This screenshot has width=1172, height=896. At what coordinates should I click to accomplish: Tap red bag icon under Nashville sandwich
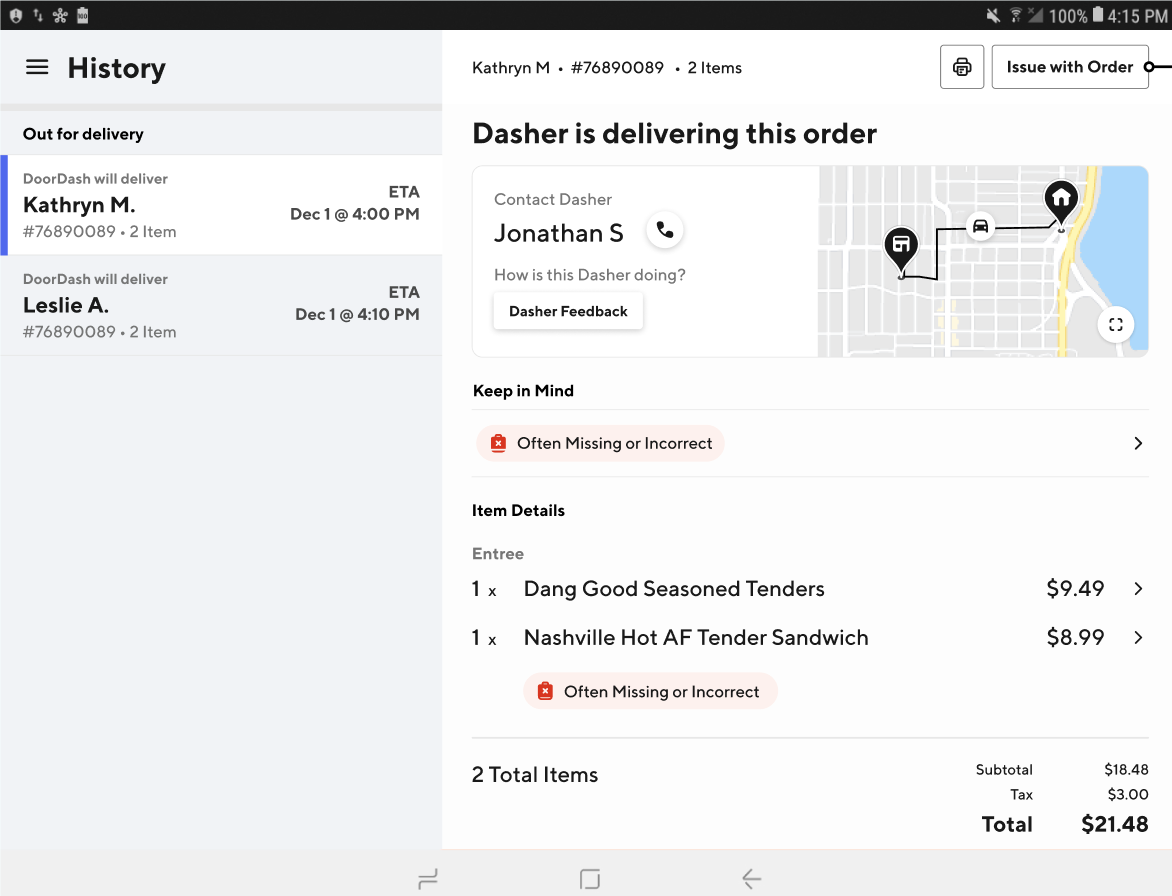tap(545, 691)
